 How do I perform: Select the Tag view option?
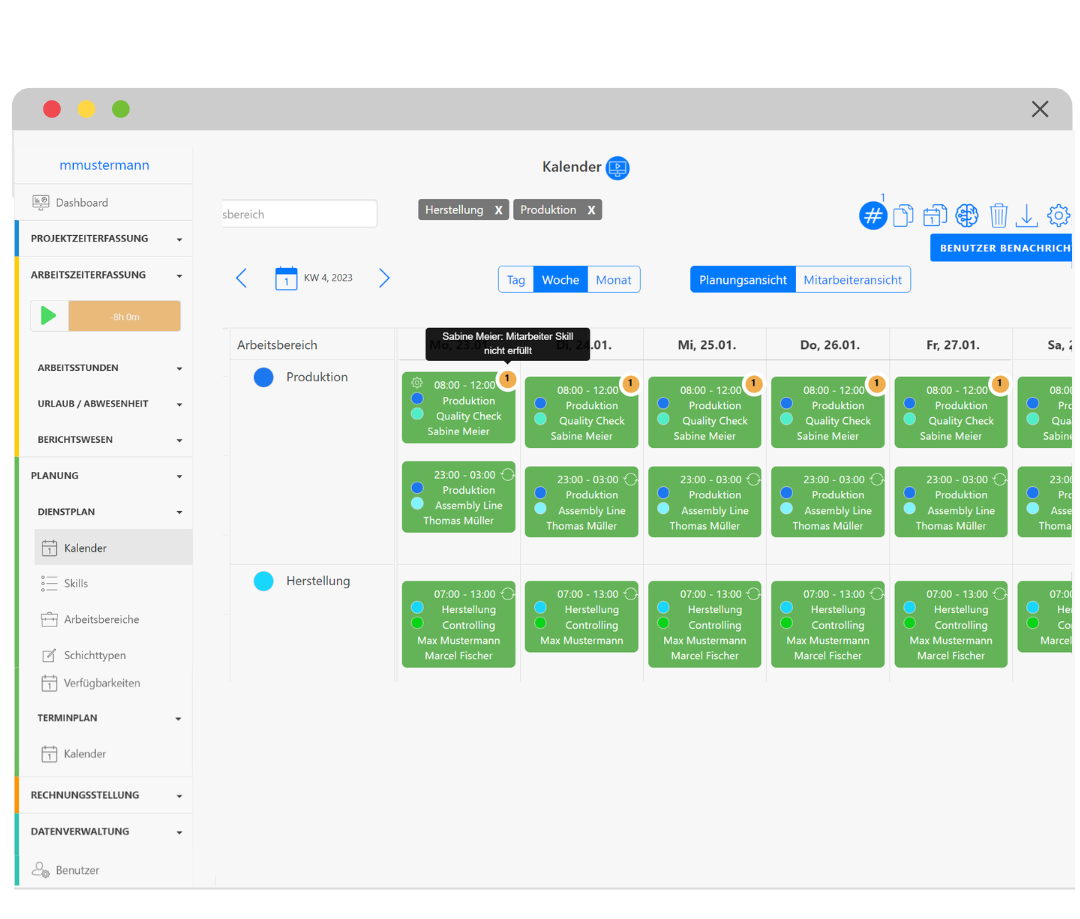pyautogui.click(x=516, y=280)
